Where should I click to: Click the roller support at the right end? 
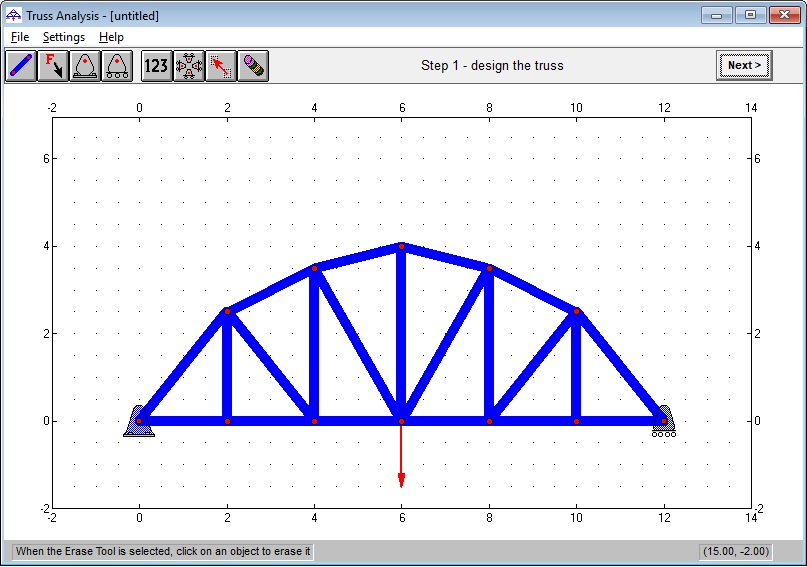664,421
